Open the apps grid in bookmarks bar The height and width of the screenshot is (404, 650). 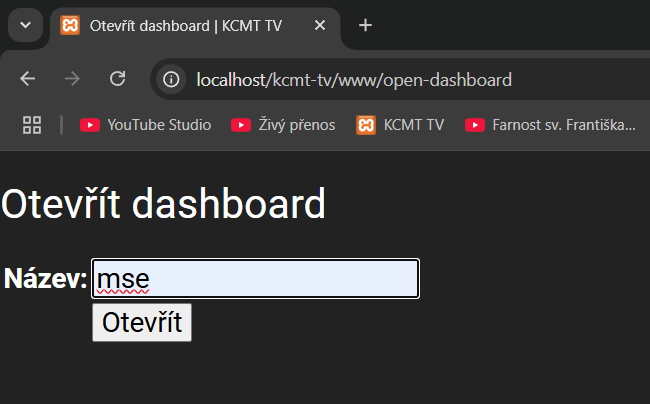32,125
